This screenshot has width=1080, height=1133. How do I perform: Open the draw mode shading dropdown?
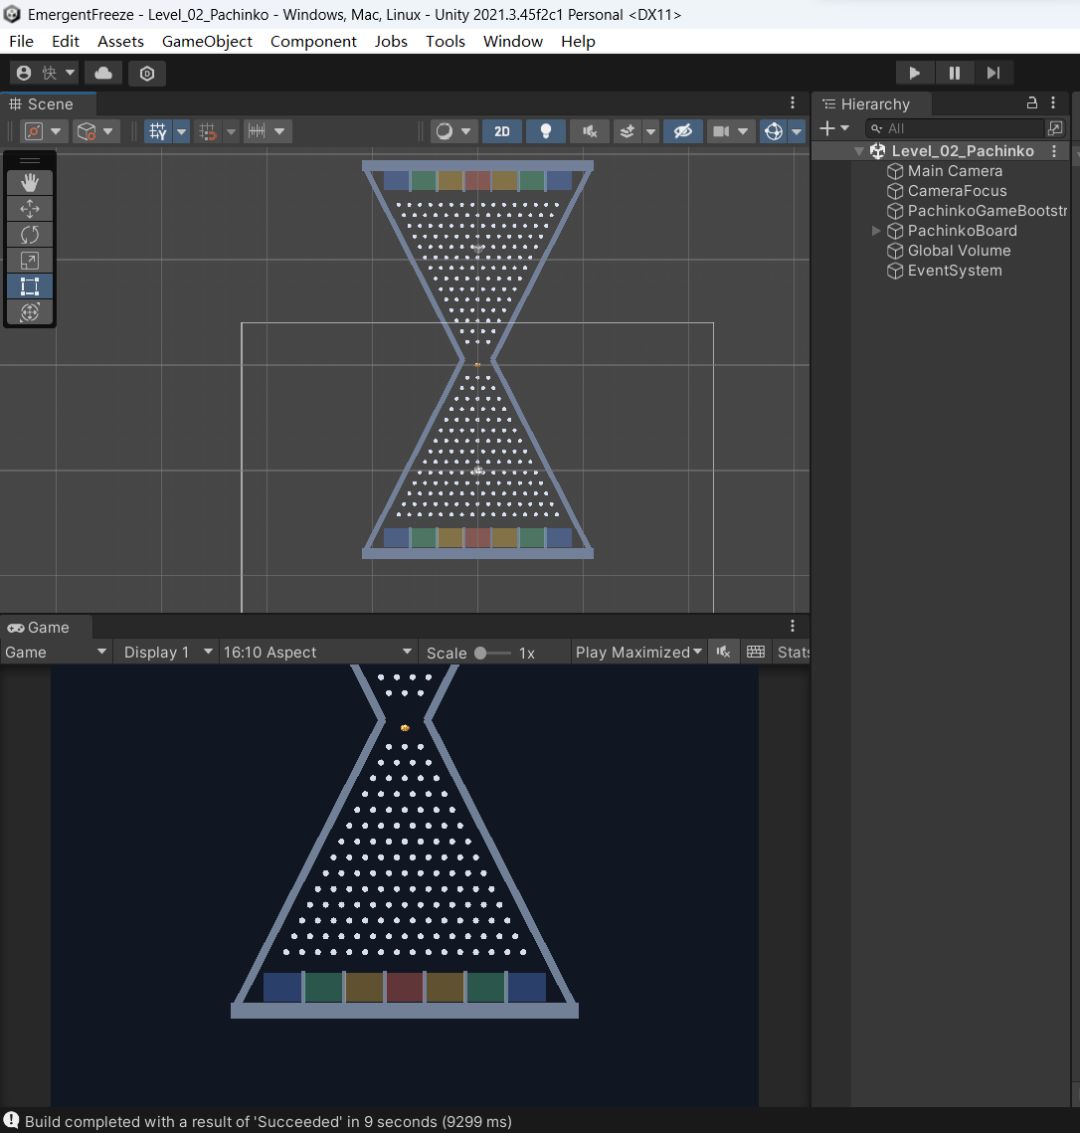coord(452,131)
